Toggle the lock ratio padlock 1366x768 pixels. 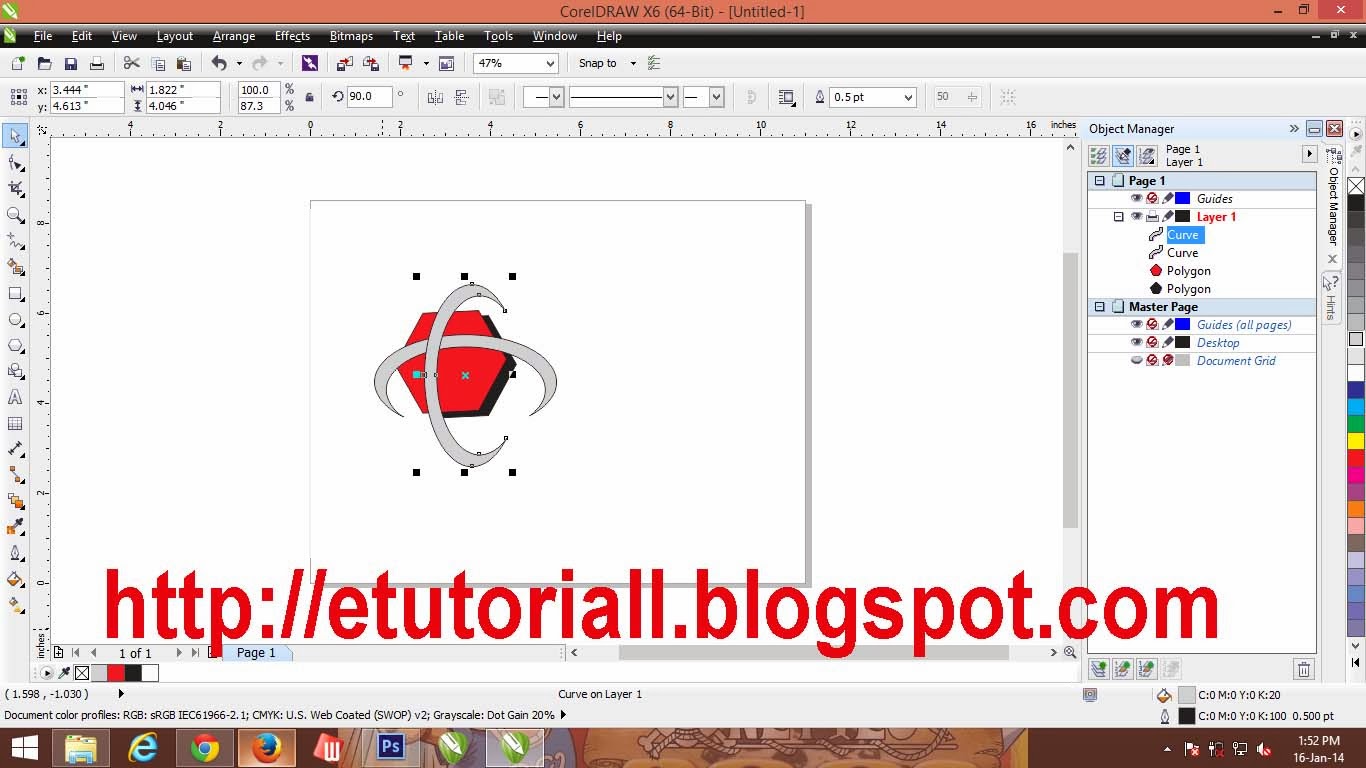click(309, 97)
